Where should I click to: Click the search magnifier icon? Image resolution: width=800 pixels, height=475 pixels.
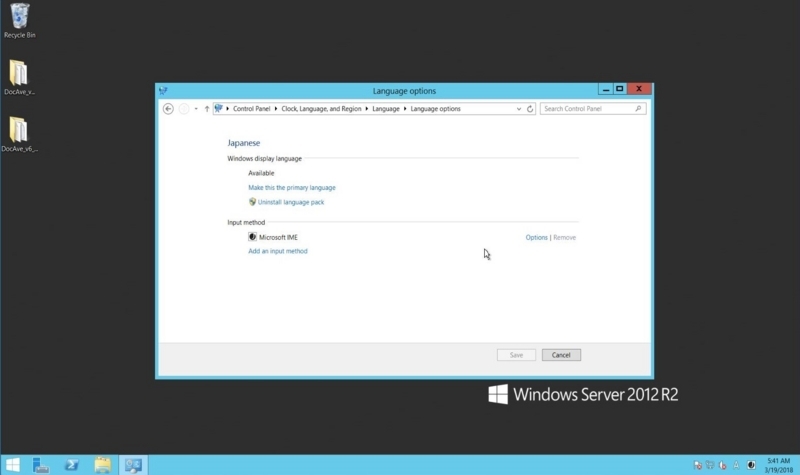click(x=638, y=109)
